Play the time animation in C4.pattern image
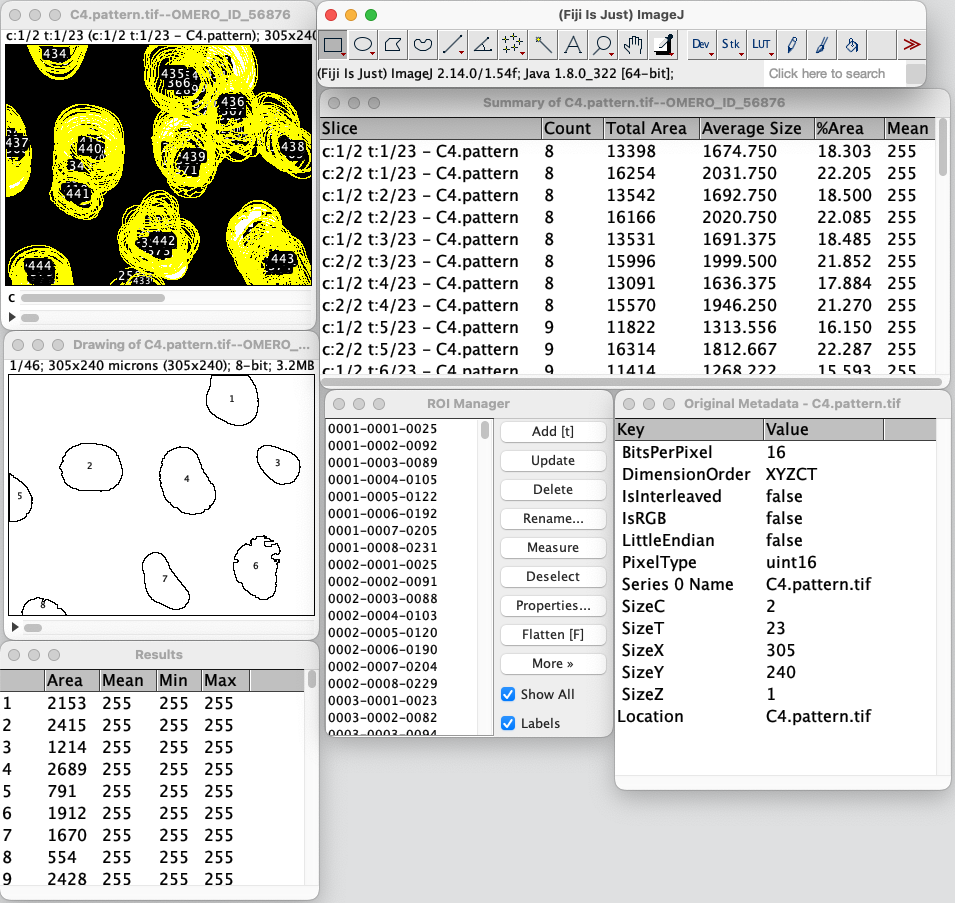The image size is (955, 903). pos(12,317)
